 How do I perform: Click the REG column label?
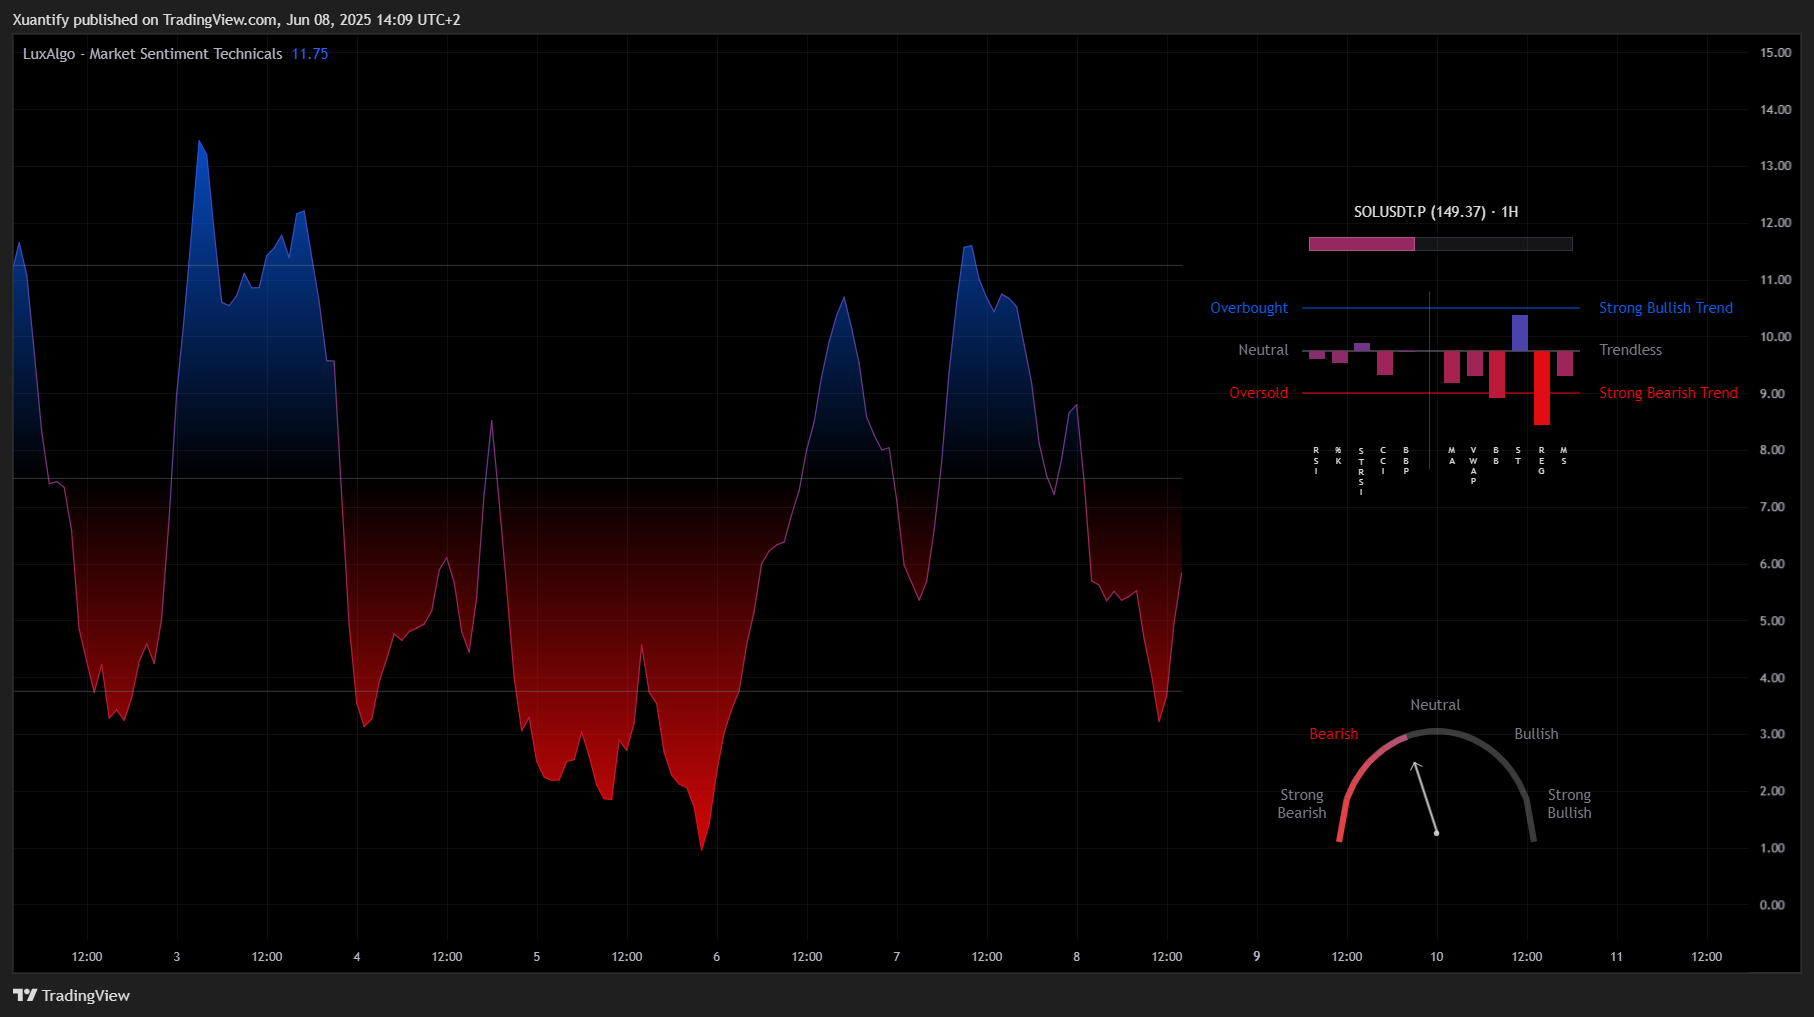(1541, 460)
